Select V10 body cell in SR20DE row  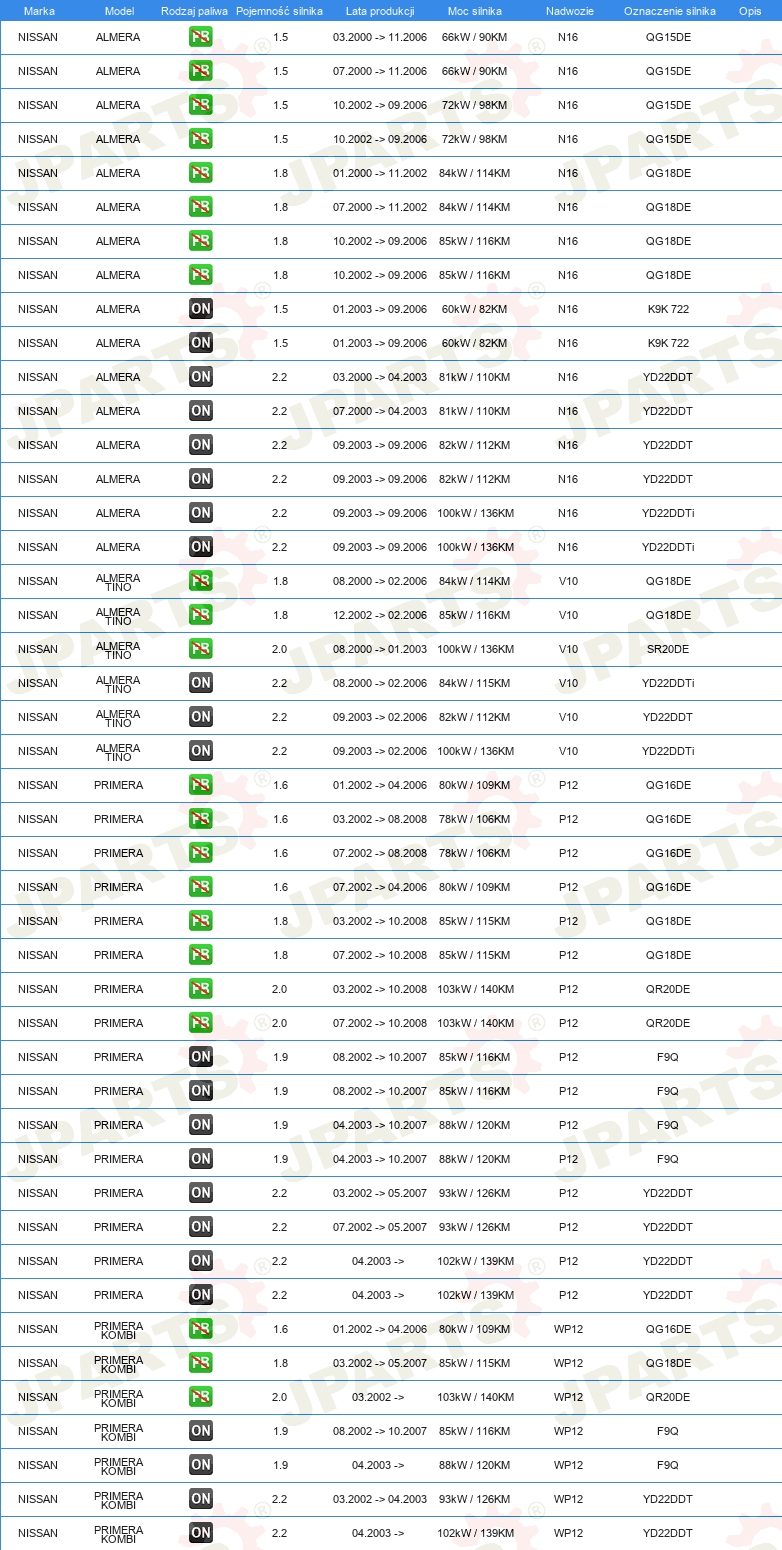(569, 649)
